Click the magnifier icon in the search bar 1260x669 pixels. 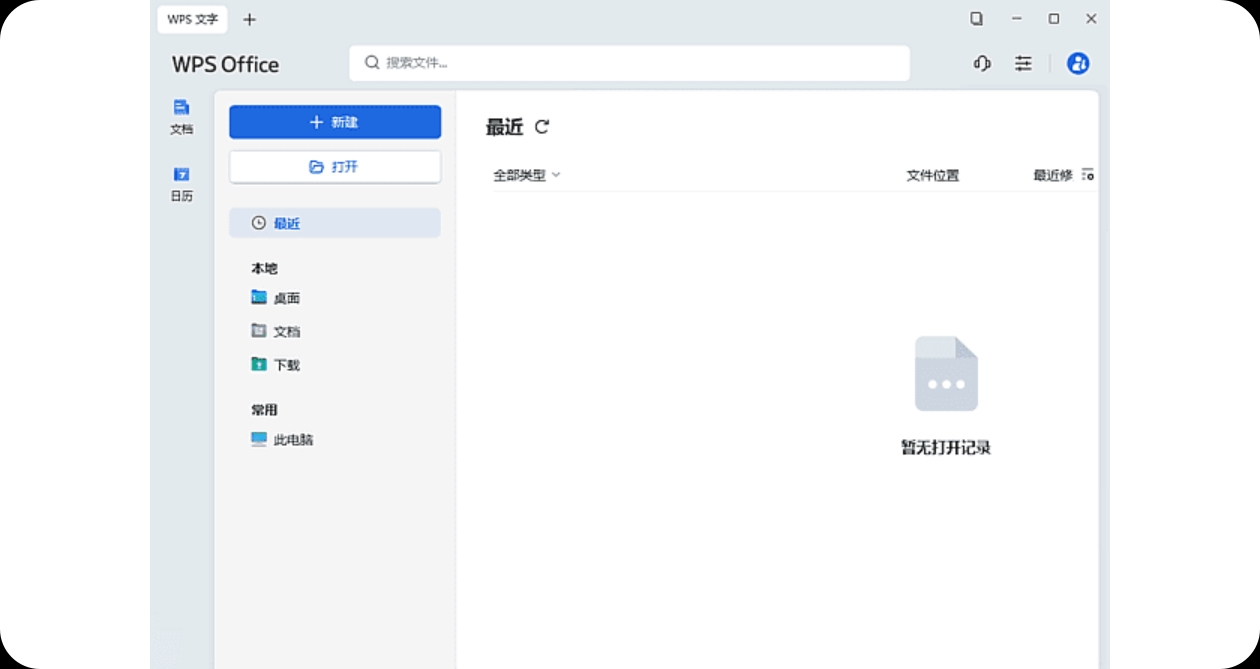click(x=371, y=62)
